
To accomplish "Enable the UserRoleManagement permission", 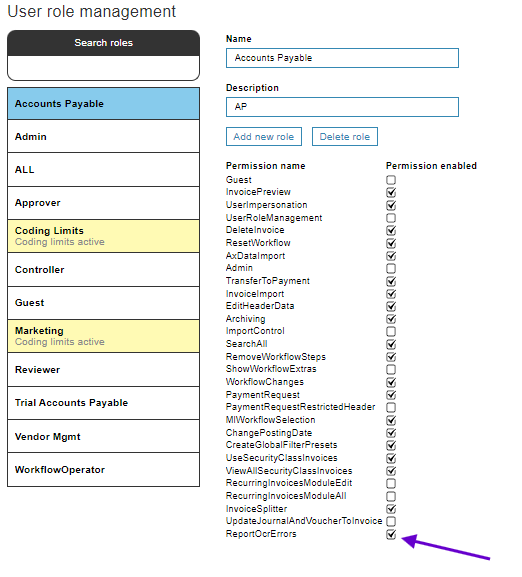I will (391, 218).
